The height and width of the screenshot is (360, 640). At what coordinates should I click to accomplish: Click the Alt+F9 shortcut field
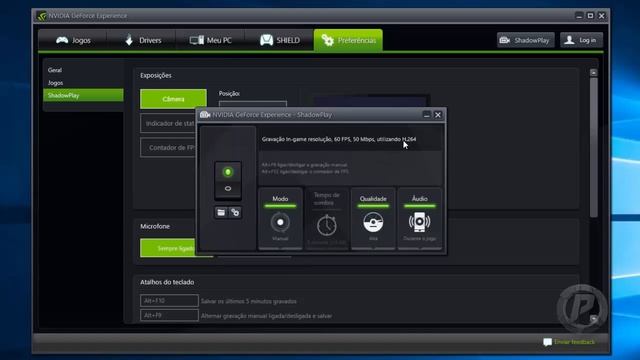pos(169,315)
